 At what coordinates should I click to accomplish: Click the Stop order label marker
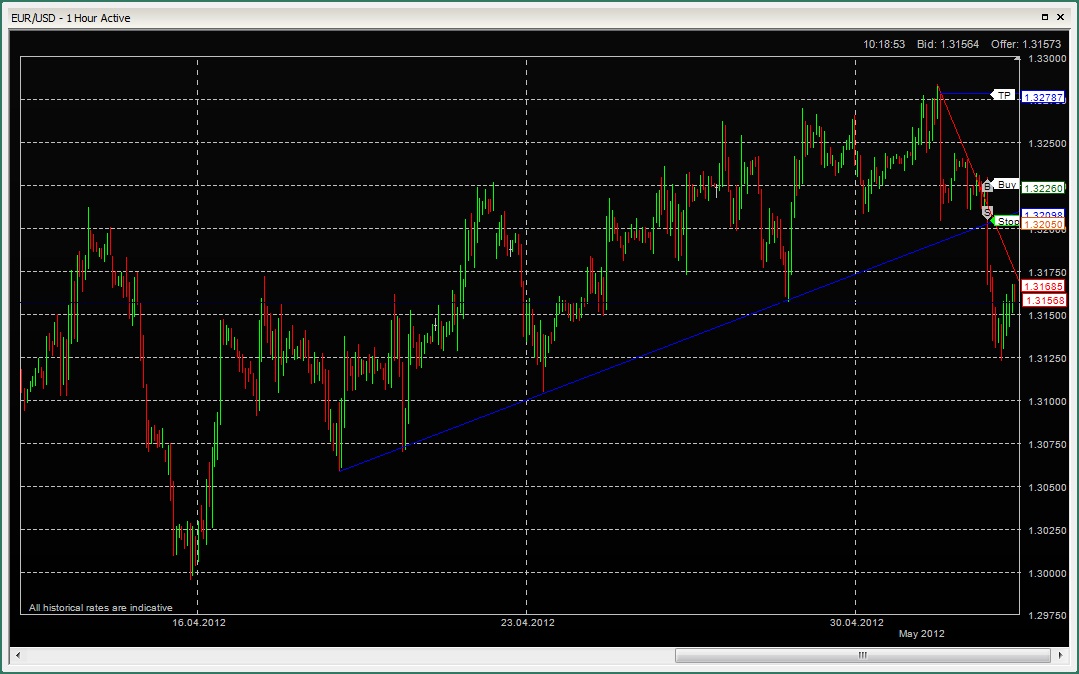pos(1006,222)
